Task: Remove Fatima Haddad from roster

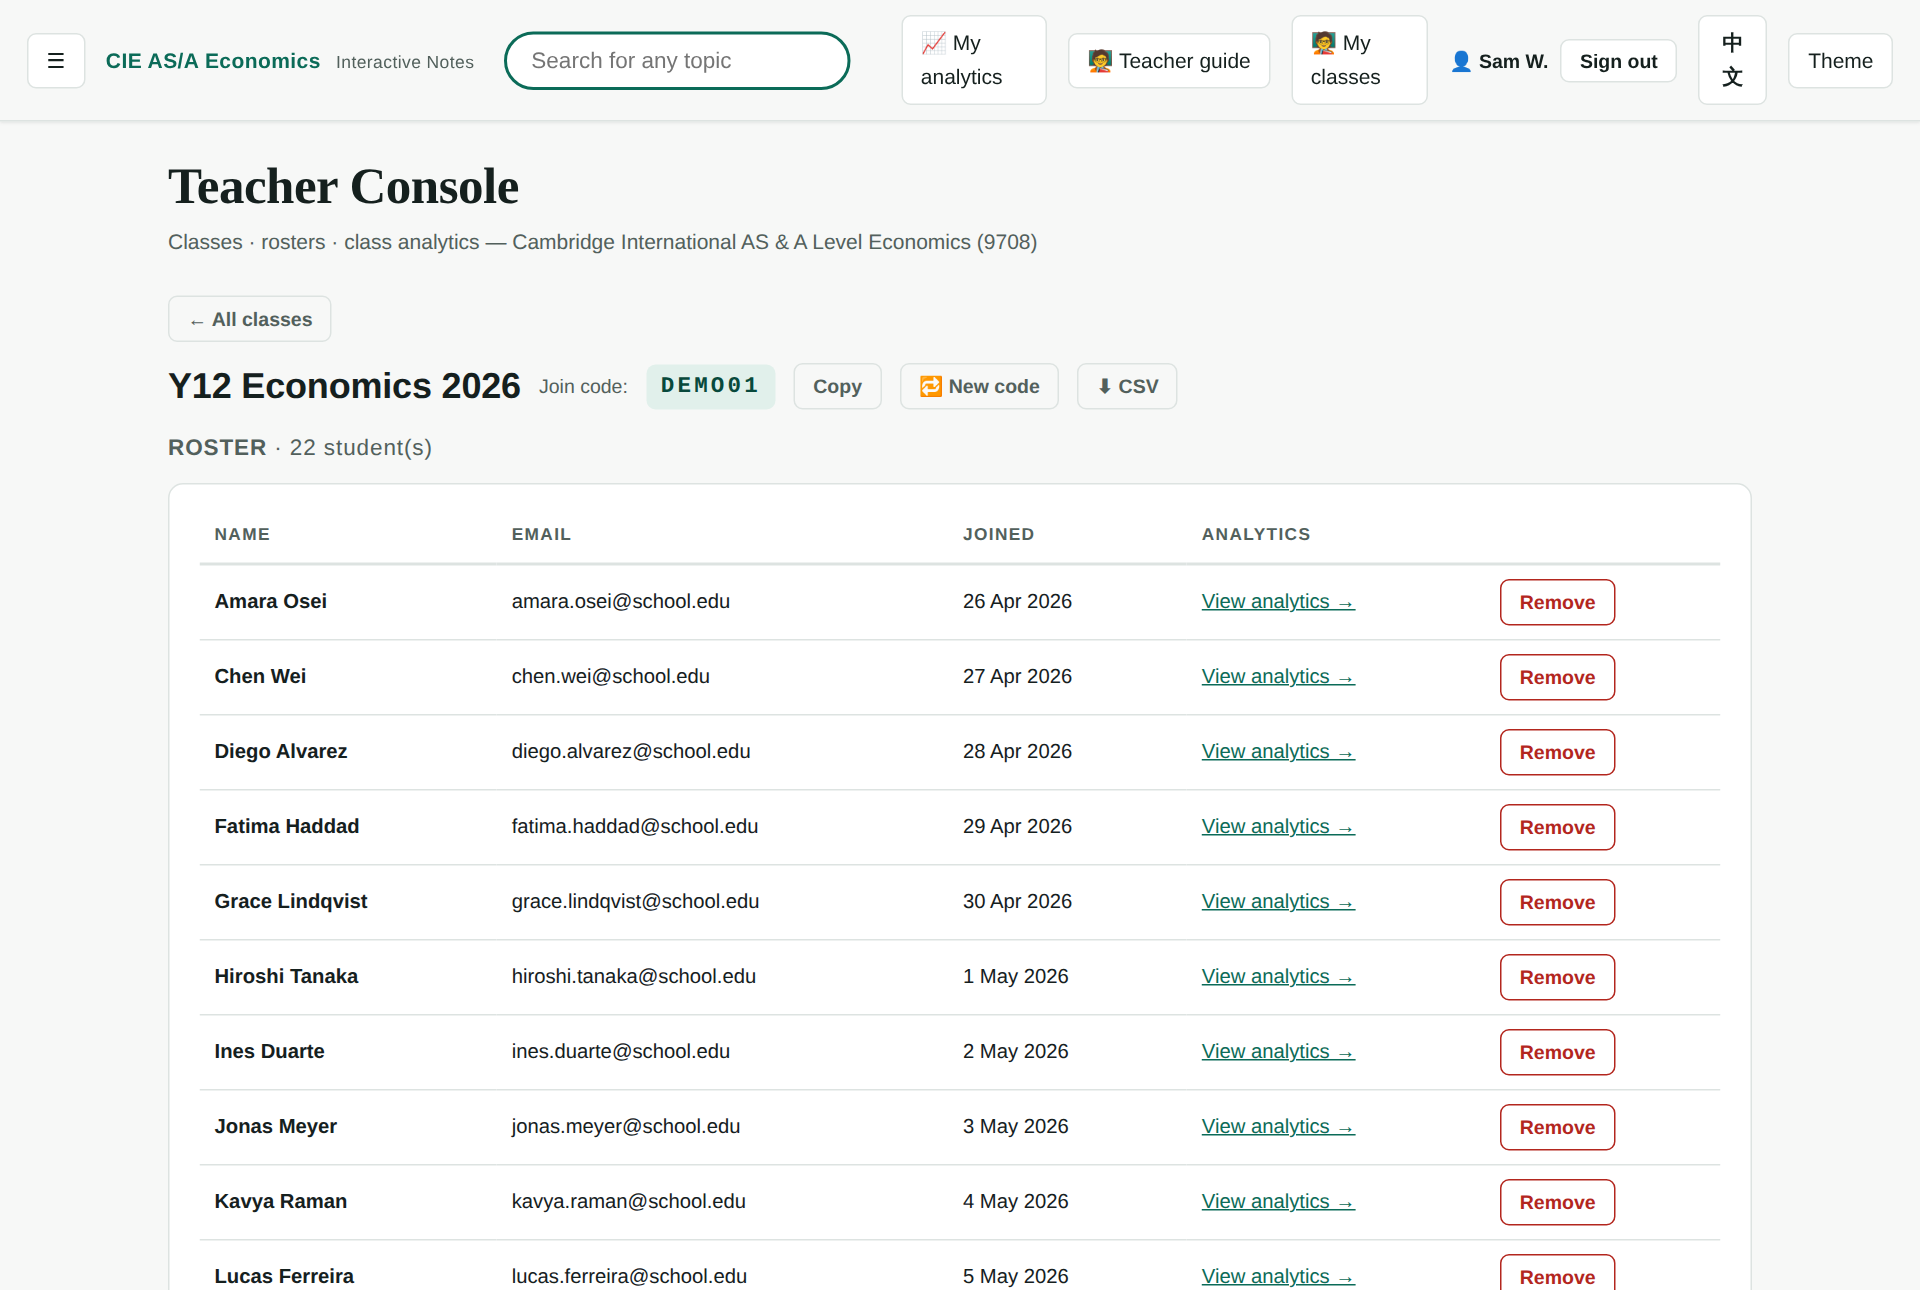Action: pos(1557,827)
